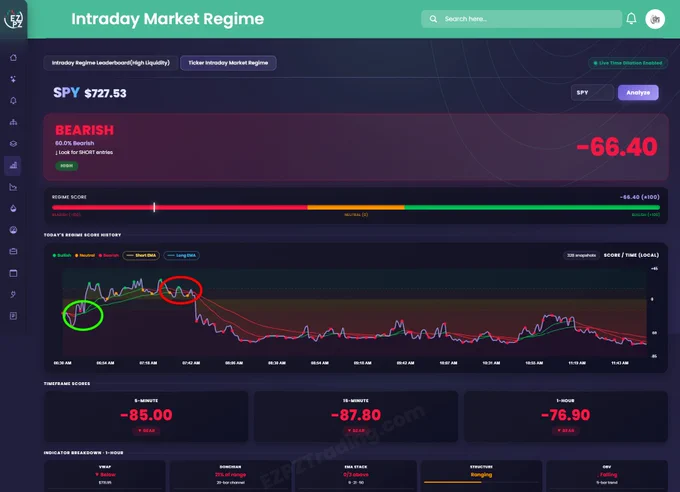Click the regime score position marker
Viewport: 680px width, 492px height.
pos(154,207)
